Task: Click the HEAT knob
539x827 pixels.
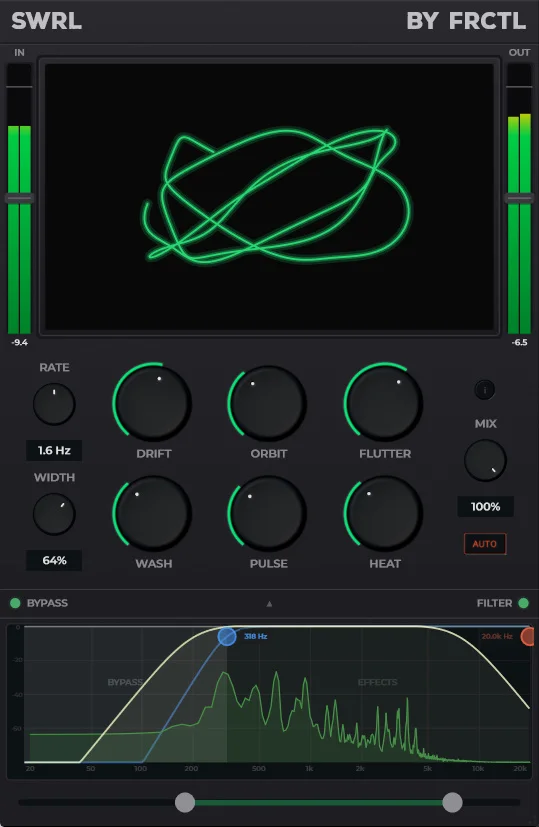Action: tap(383, 513)
